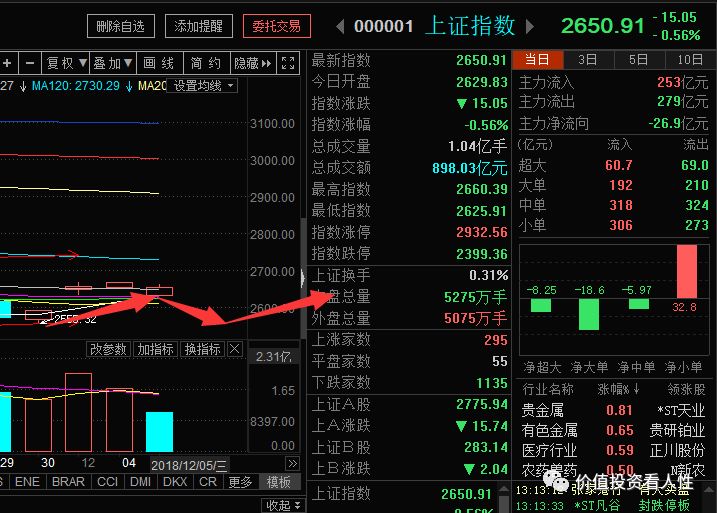Click 医疗行业 industry row
This screenshot has width=717, height=513.
pos(614,450)
